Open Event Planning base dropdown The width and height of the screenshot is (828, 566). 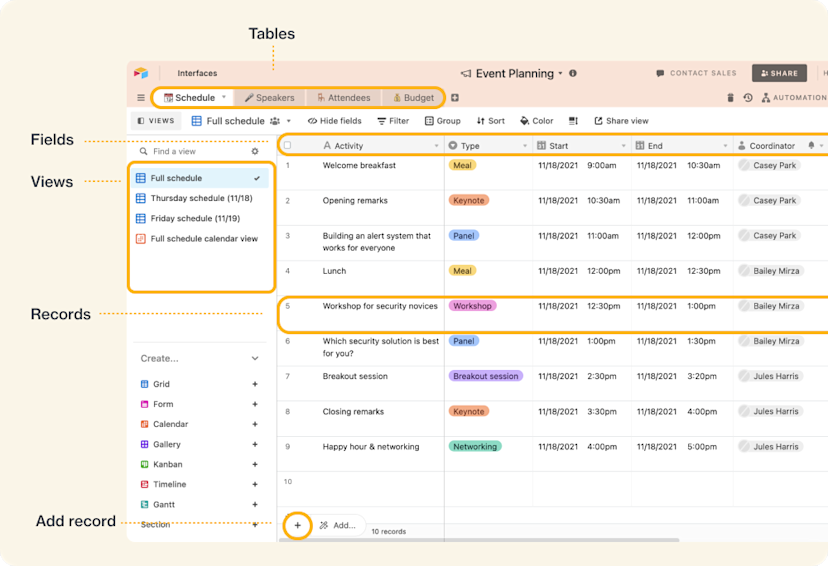560,73
